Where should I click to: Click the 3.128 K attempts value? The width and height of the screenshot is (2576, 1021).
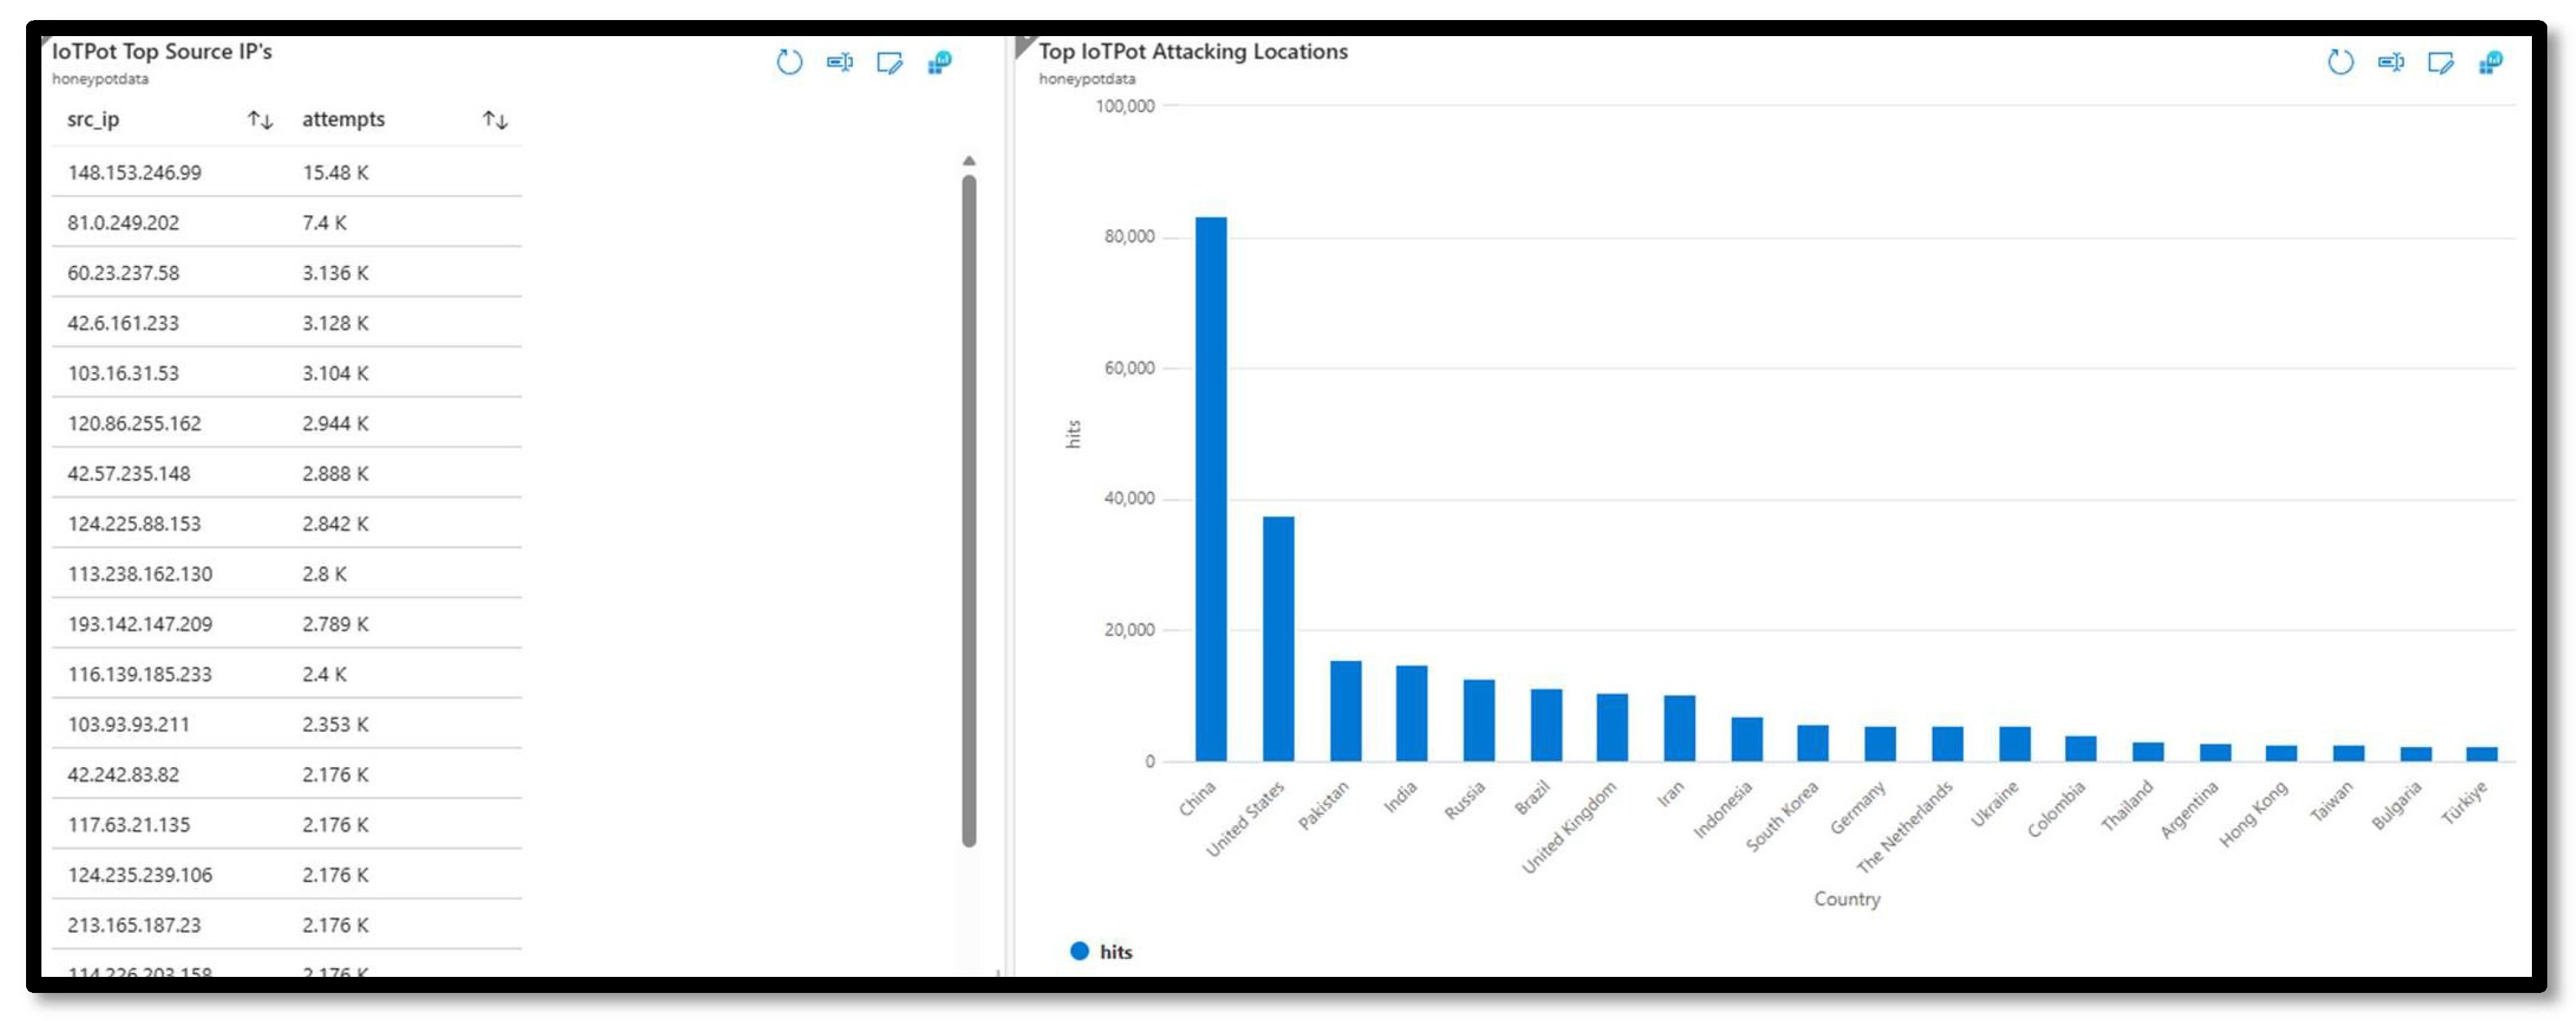click(335, 322)
